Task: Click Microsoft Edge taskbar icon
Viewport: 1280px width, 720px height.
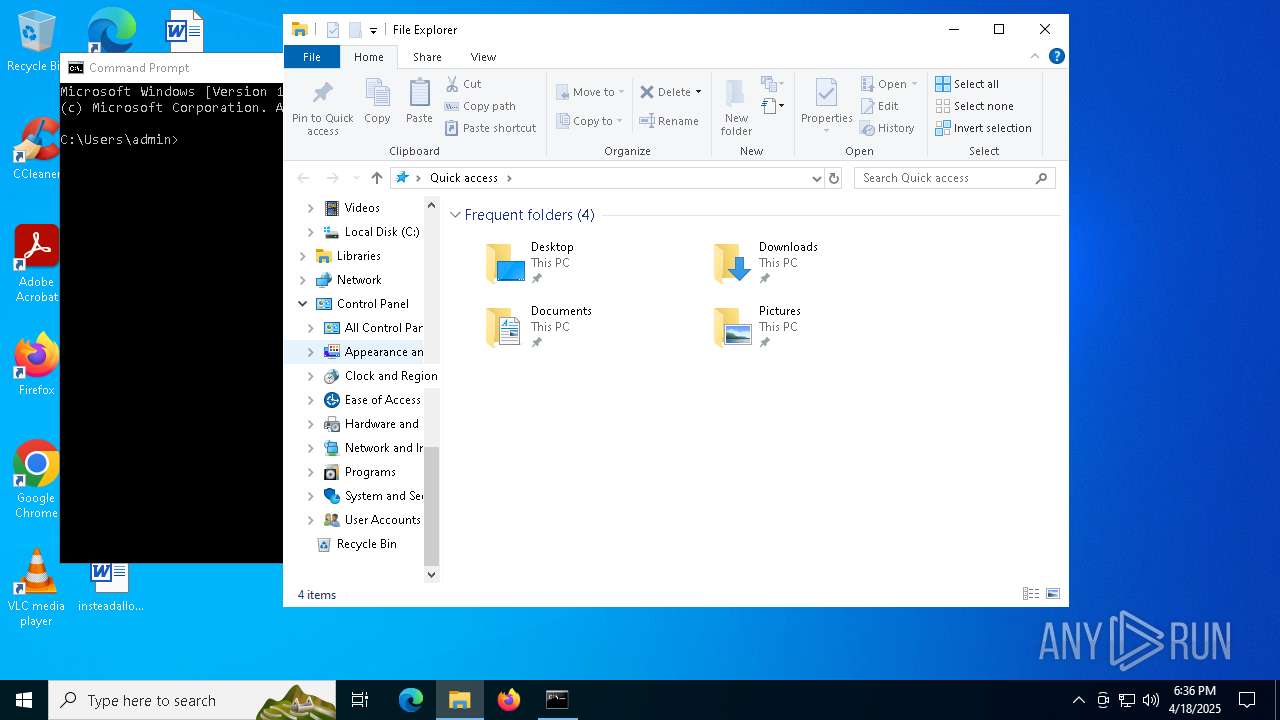Action: tap(411, 700)
